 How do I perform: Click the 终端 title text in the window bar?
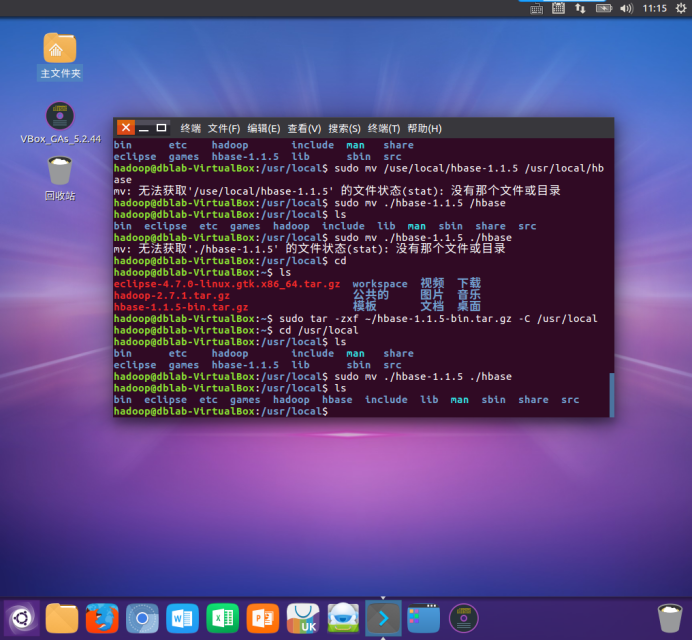(x=190, y=128)
